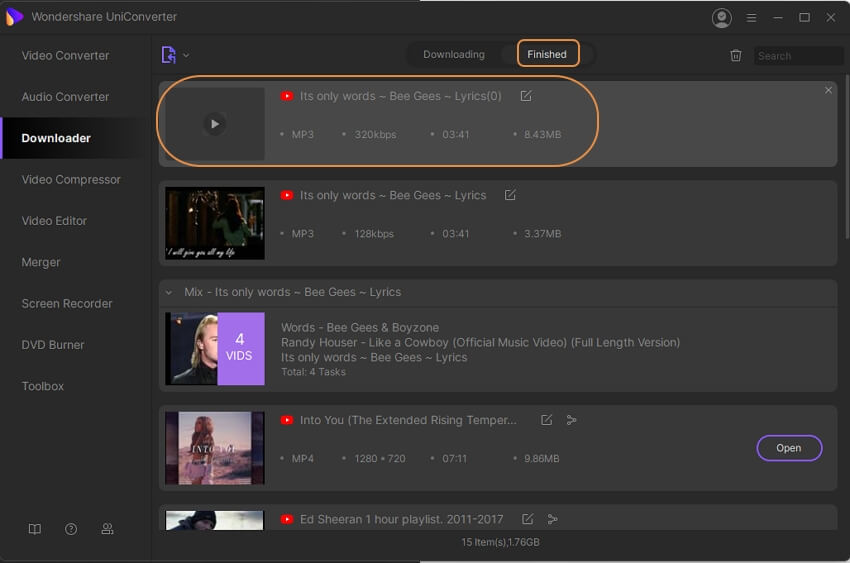Image resolution: width=850 pixels, height=563 pixels.
Task: Go to Screen Recorder in sidebar
Action: tap(67, 303)
